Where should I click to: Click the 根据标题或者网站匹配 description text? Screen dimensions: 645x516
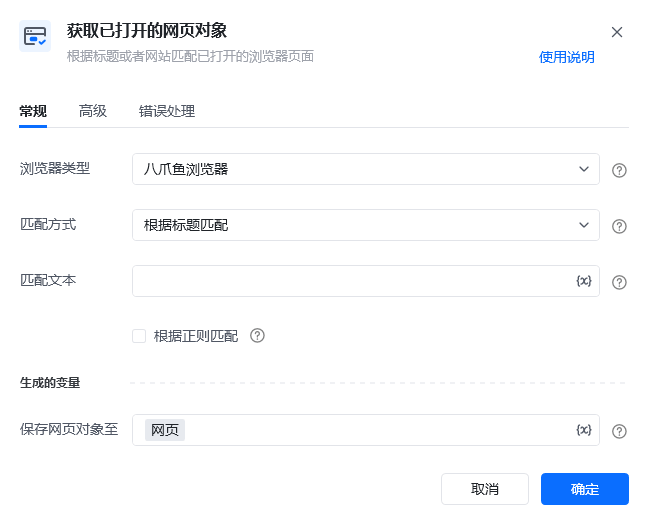pyautogui.click(x=190, y=56)
